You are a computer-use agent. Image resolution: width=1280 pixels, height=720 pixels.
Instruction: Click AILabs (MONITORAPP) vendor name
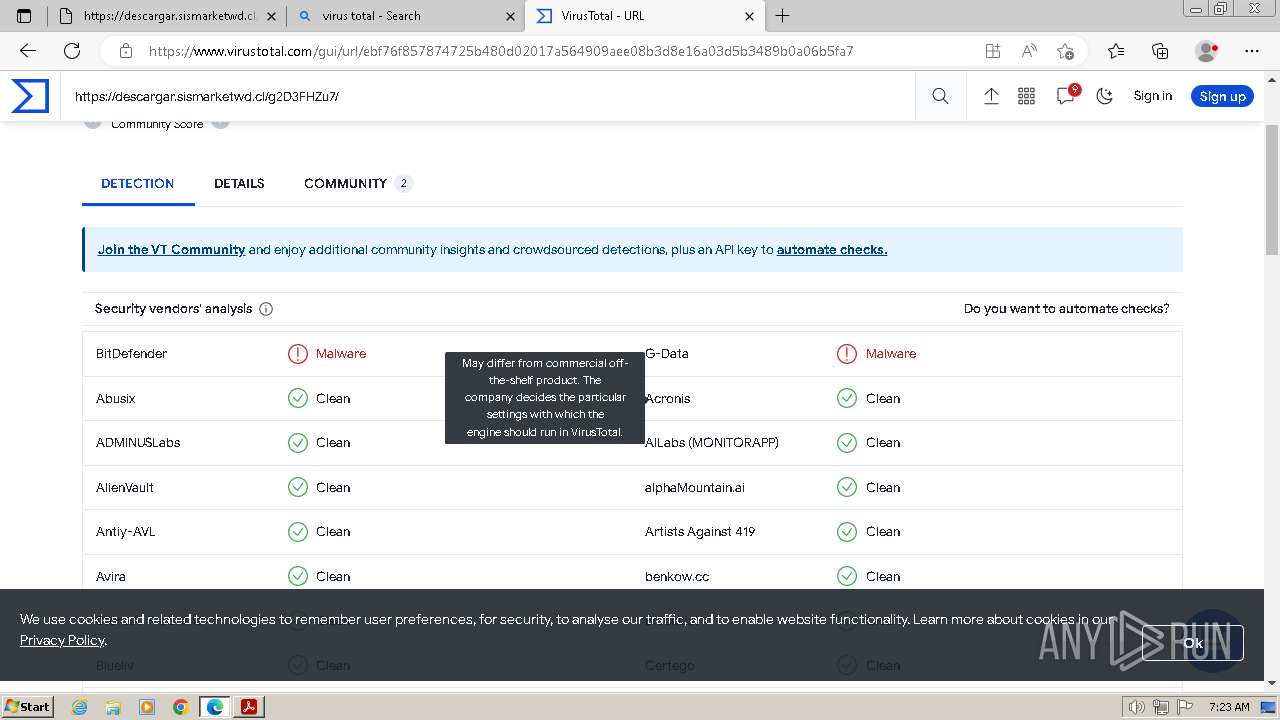[x=712, y=442]
